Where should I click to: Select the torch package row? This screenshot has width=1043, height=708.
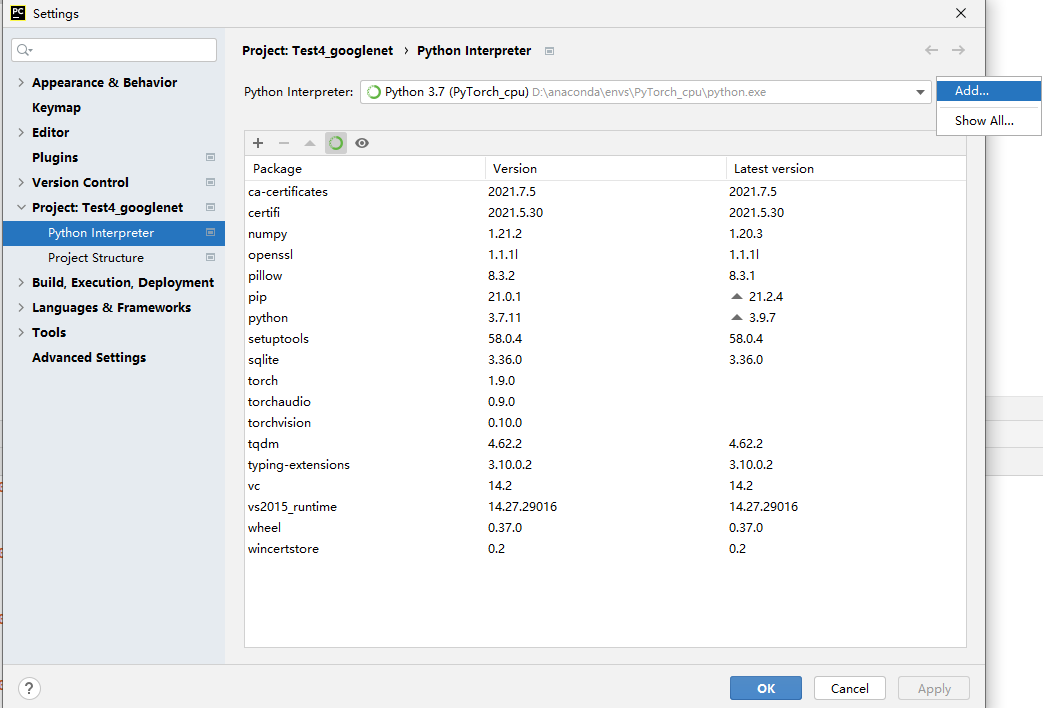coord(605,381)
